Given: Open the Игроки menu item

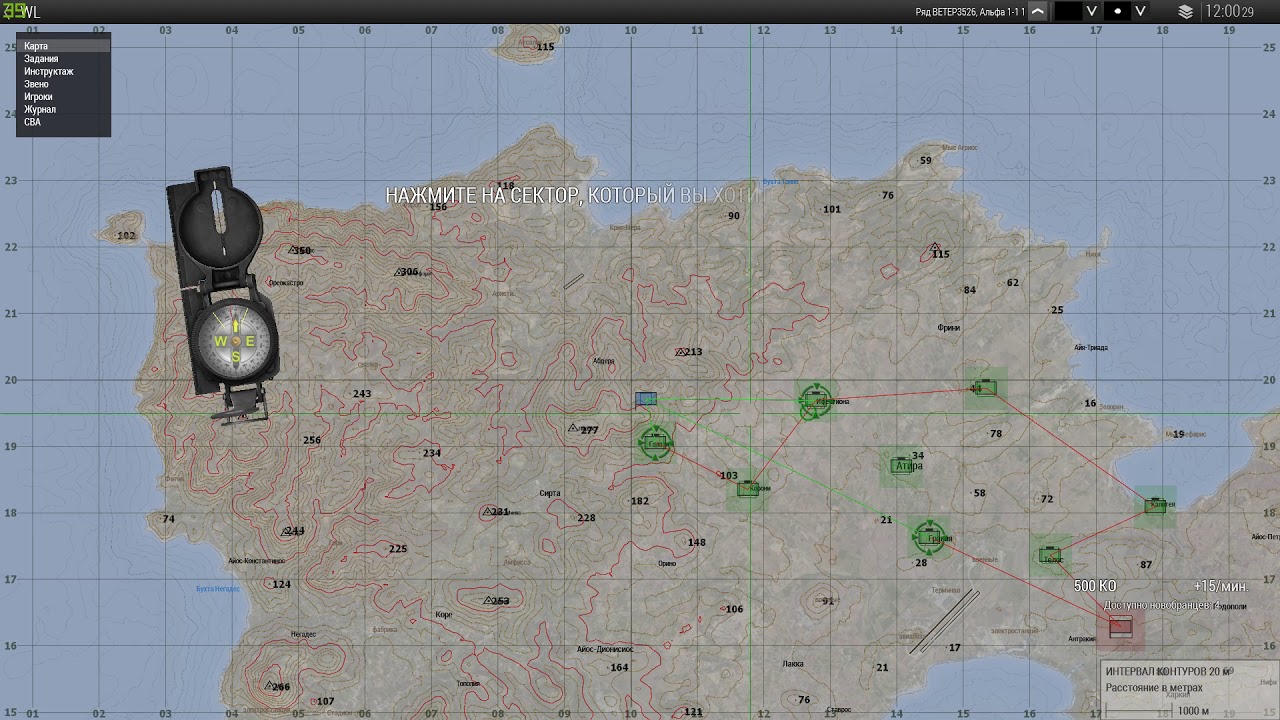Looking at the screenshot, I should click(x=63, y=97).
